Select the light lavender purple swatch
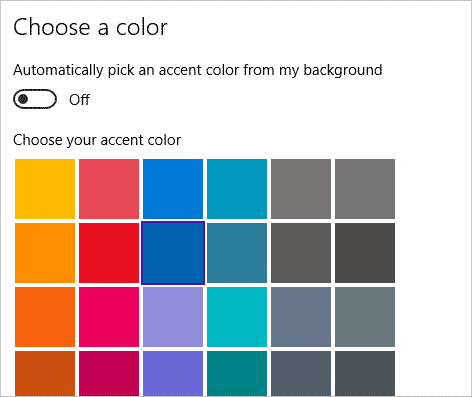 click(173, 317)
